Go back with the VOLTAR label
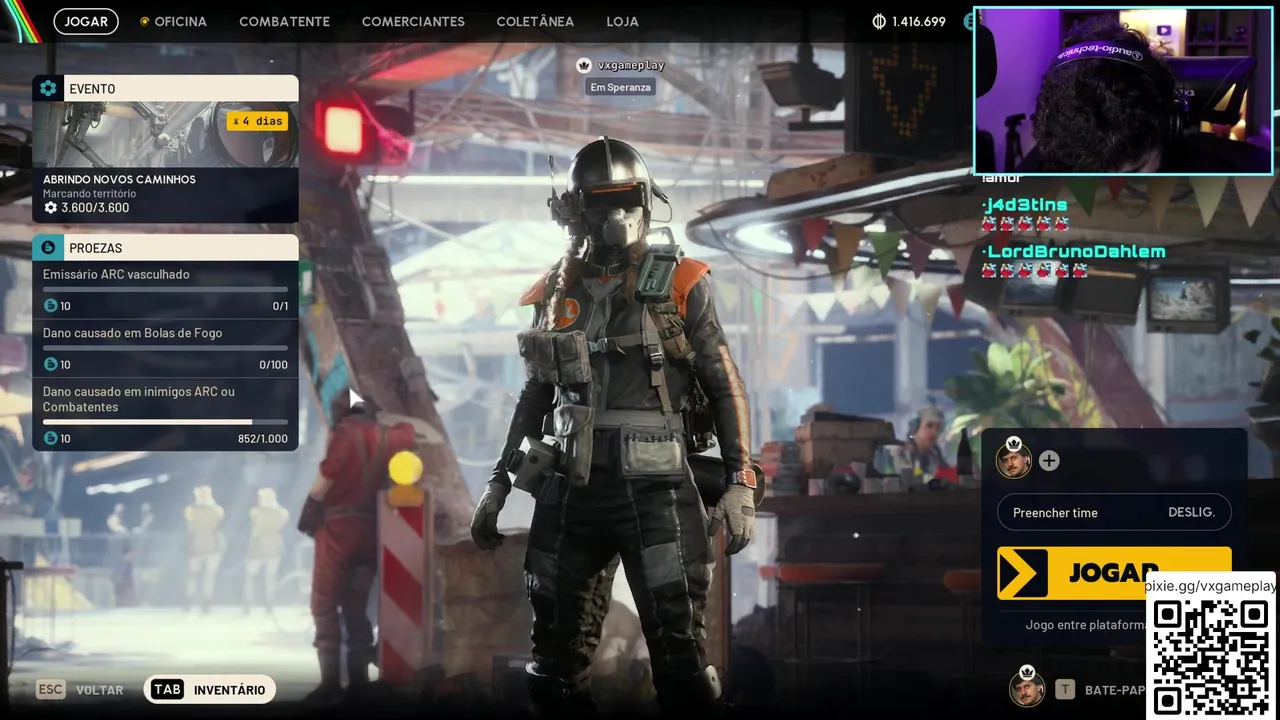The image size is (1280, 720). pos(100,690)
